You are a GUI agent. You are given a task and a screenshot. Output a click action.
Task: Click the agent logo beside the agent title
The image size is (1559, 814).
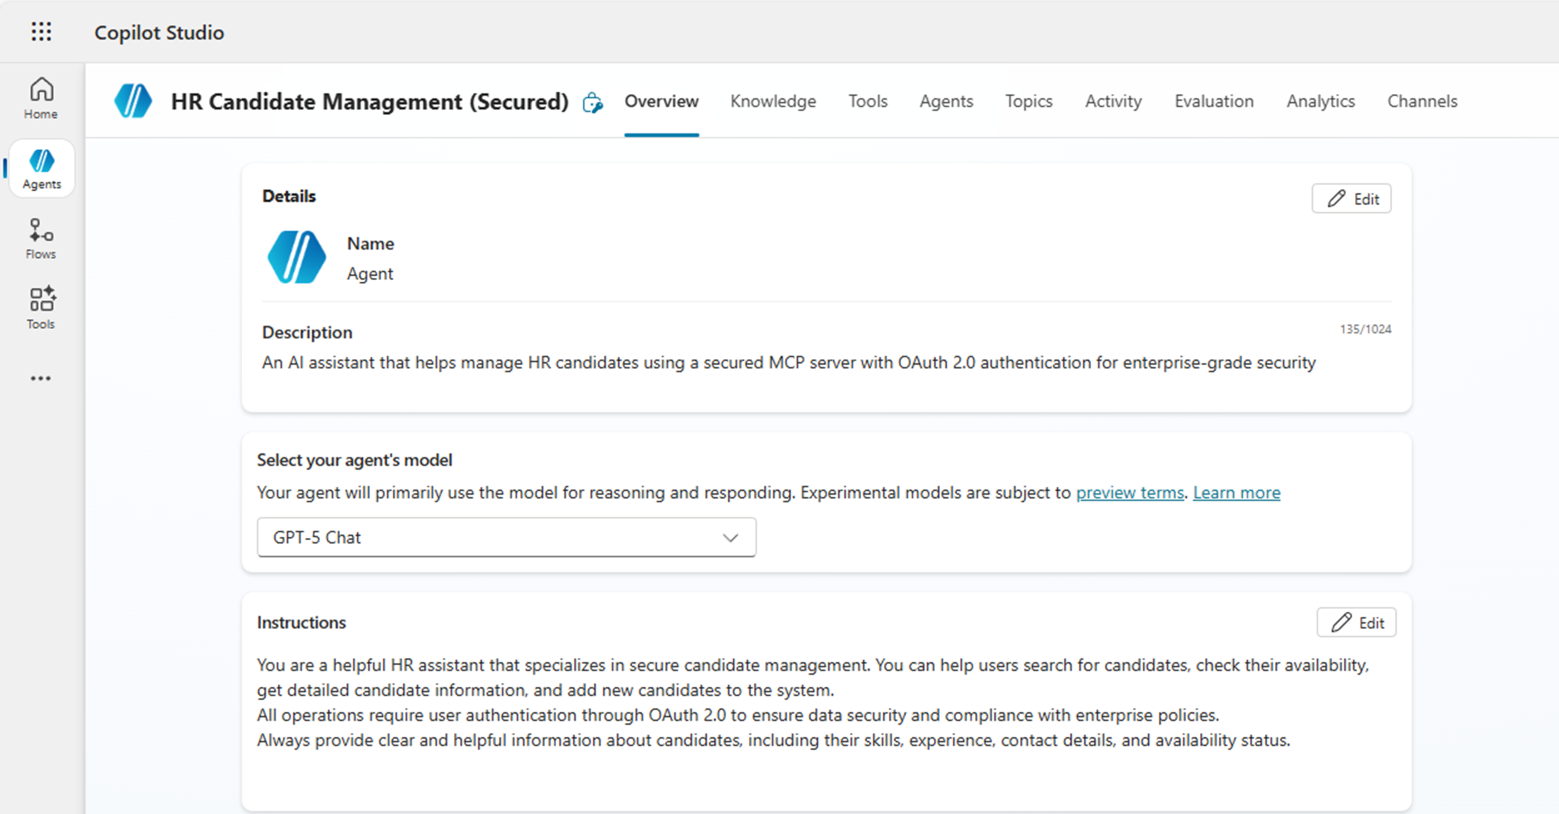[133, 101]
